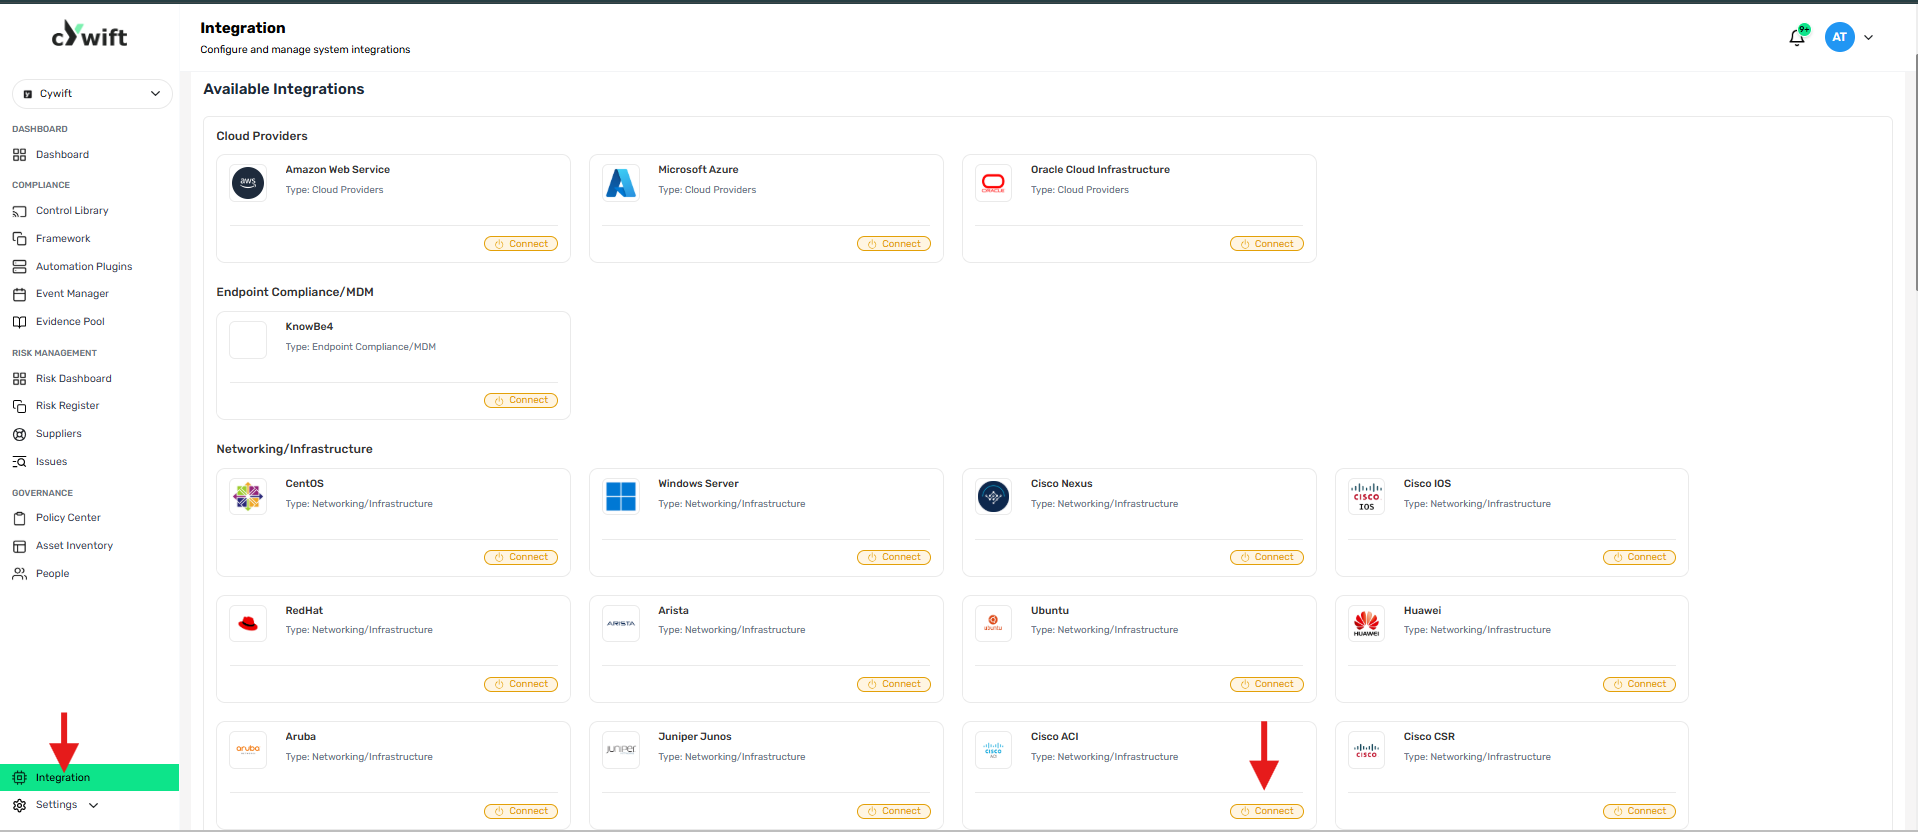Image resolution: width=1918 pixels, height=832 pixels.
Task: Go to Control Library
Action: tap(72, 211)
